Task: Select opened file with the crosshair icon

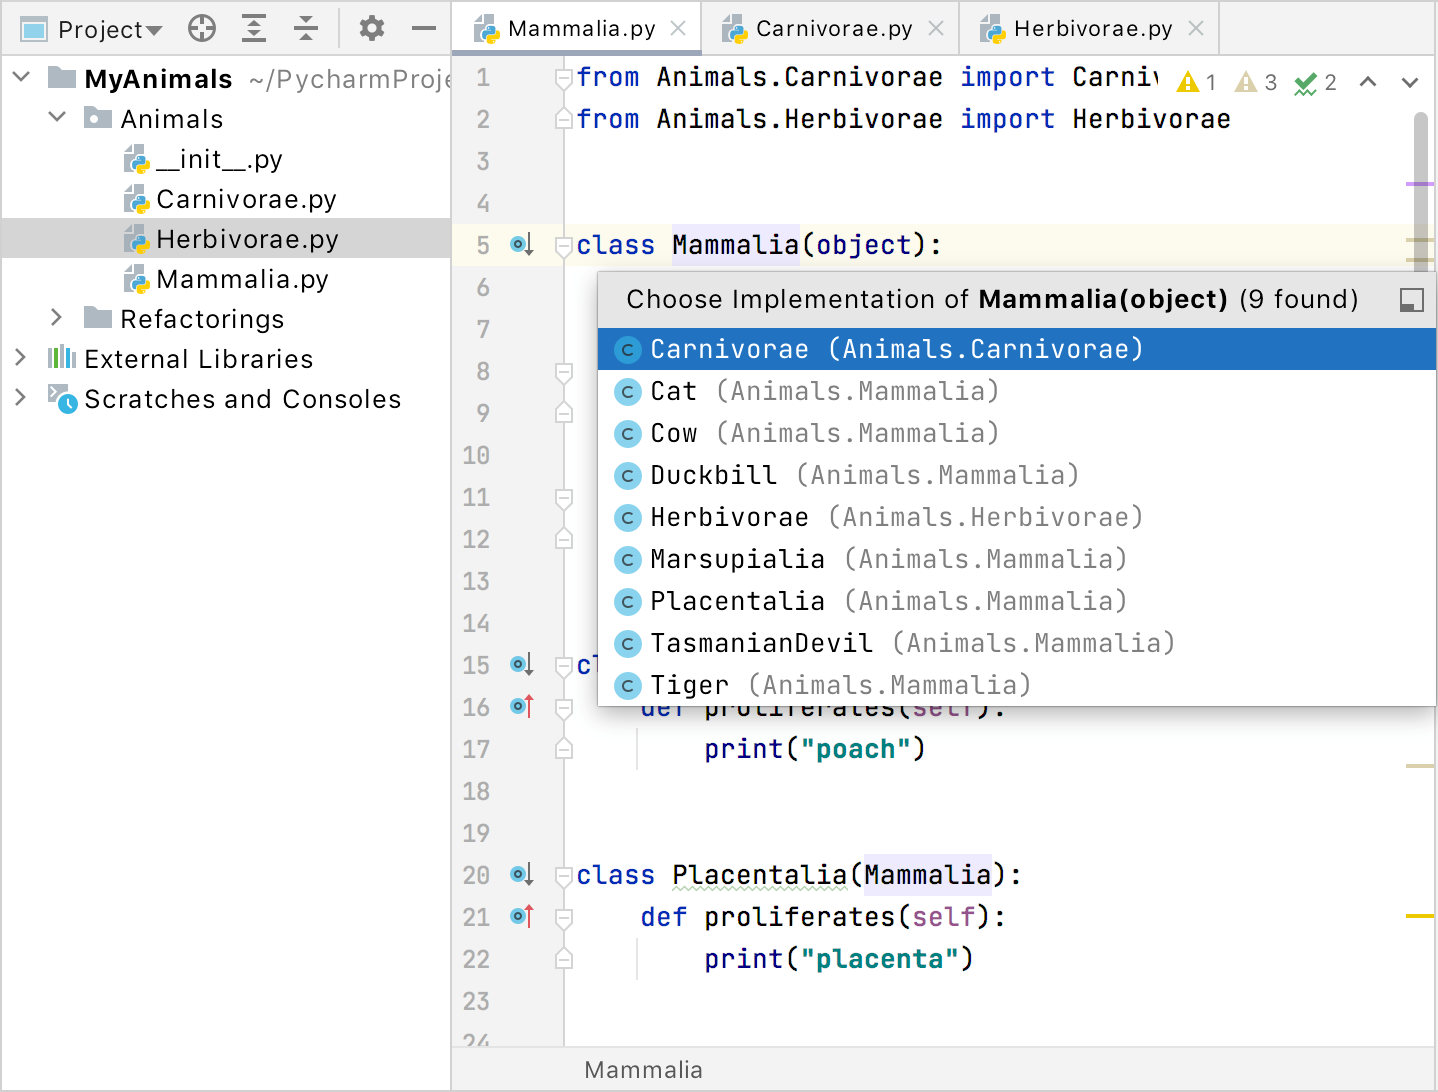Action: [x=201, y=28]
